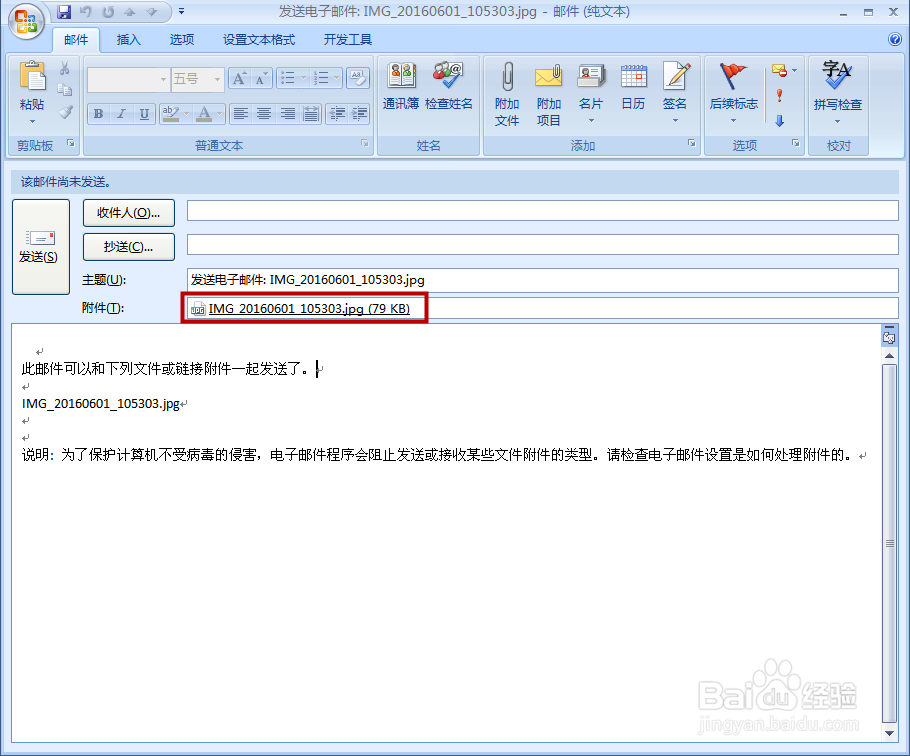Toggle italic formatting
Viewport: 910px width, 756px height.
click(x=121, y=114)
